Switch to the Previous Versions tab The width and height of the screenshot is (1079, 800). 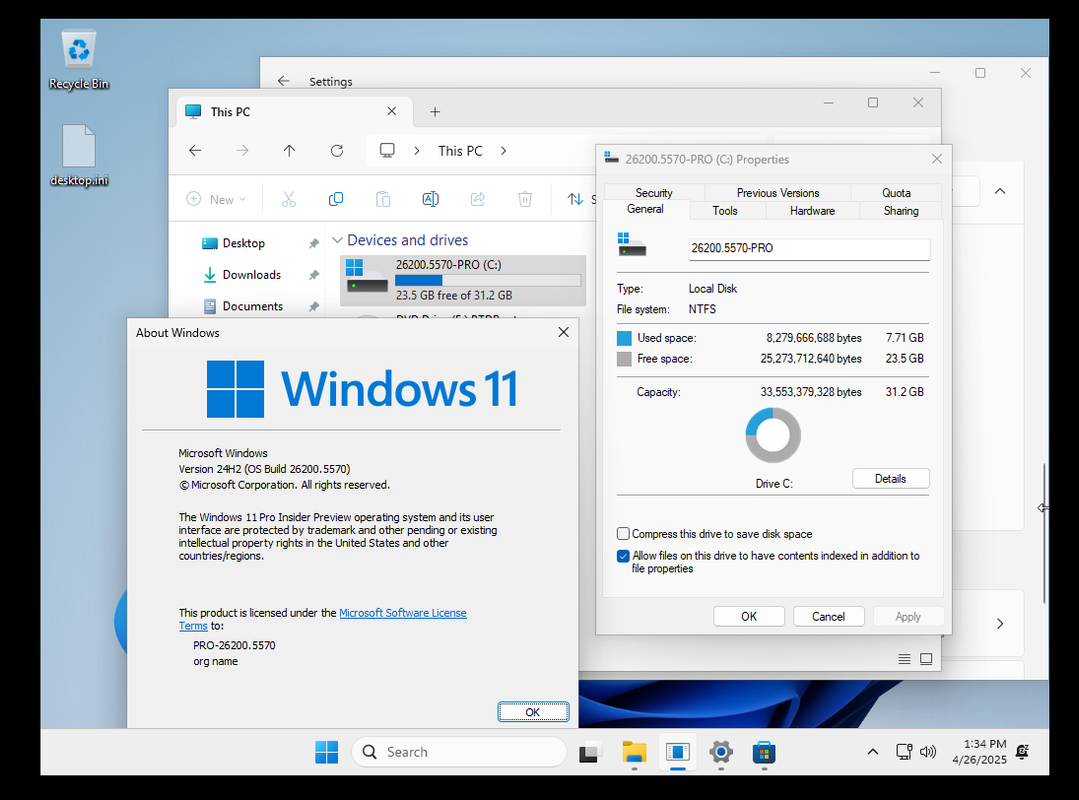(x=778, y=193)
